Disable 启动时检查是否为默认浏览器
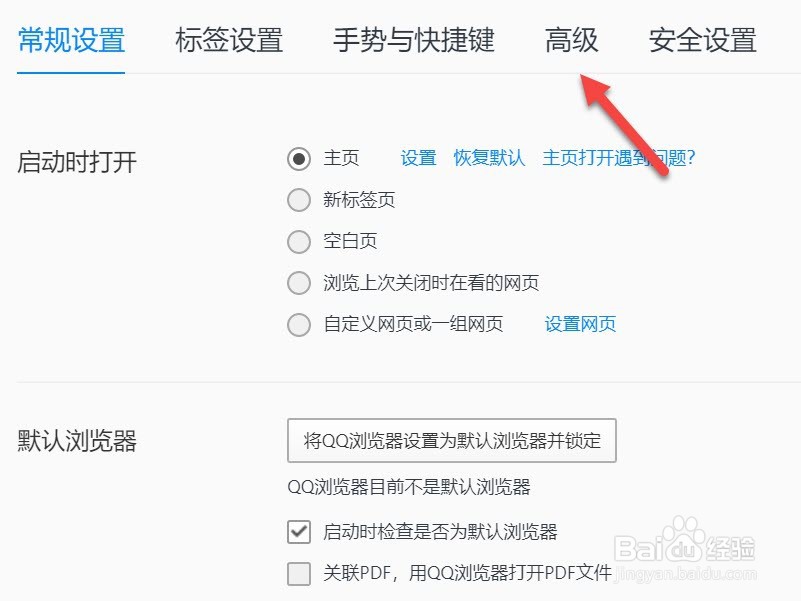Viewport: 801px width, 601px height. tap(298, 532)
